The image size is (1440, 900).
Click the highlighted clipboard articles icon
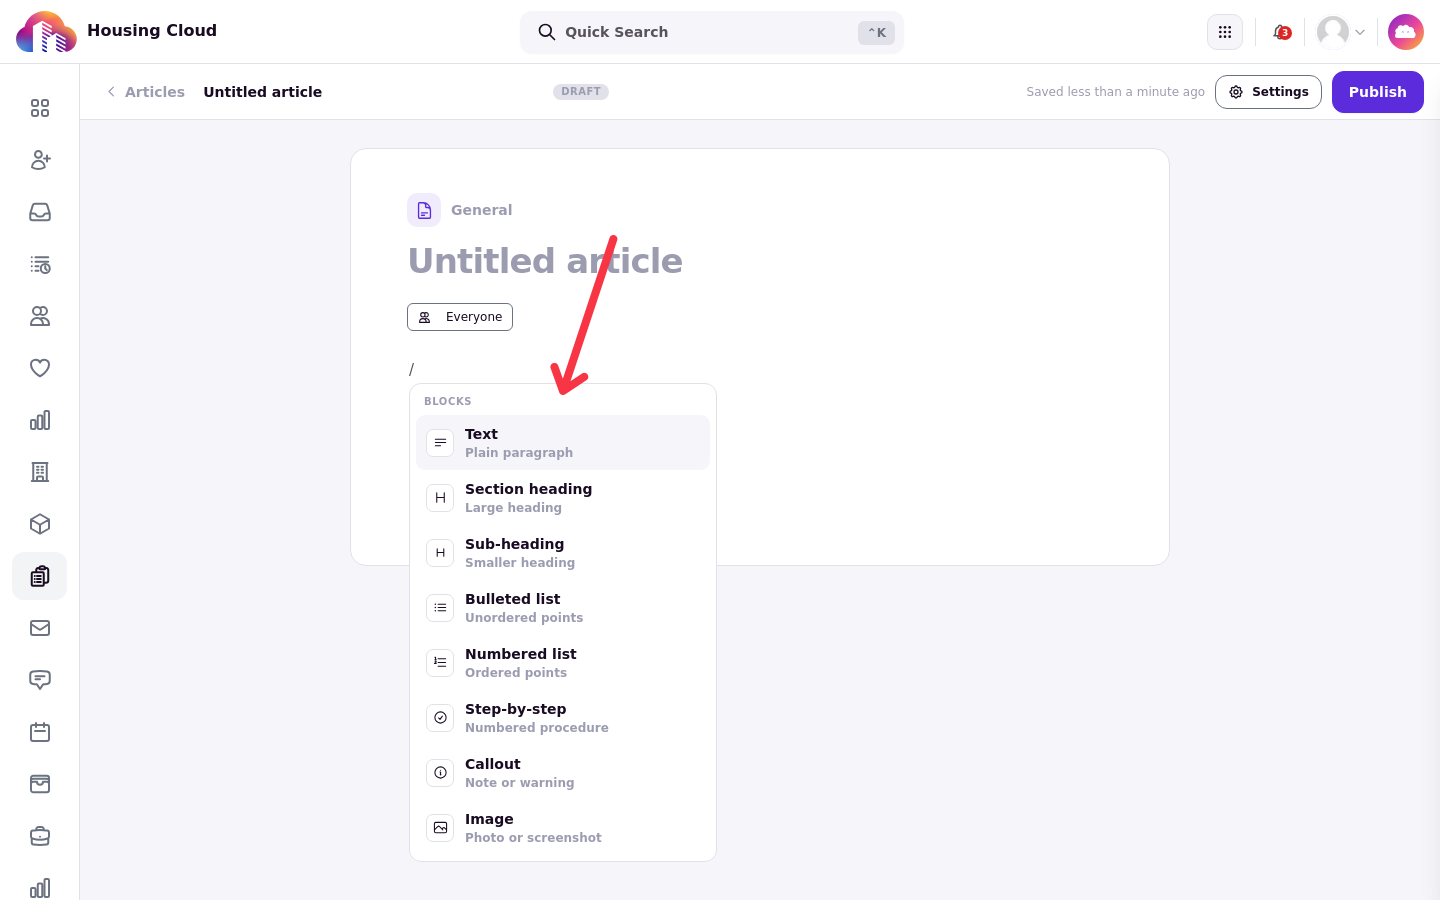click(40, 576)
